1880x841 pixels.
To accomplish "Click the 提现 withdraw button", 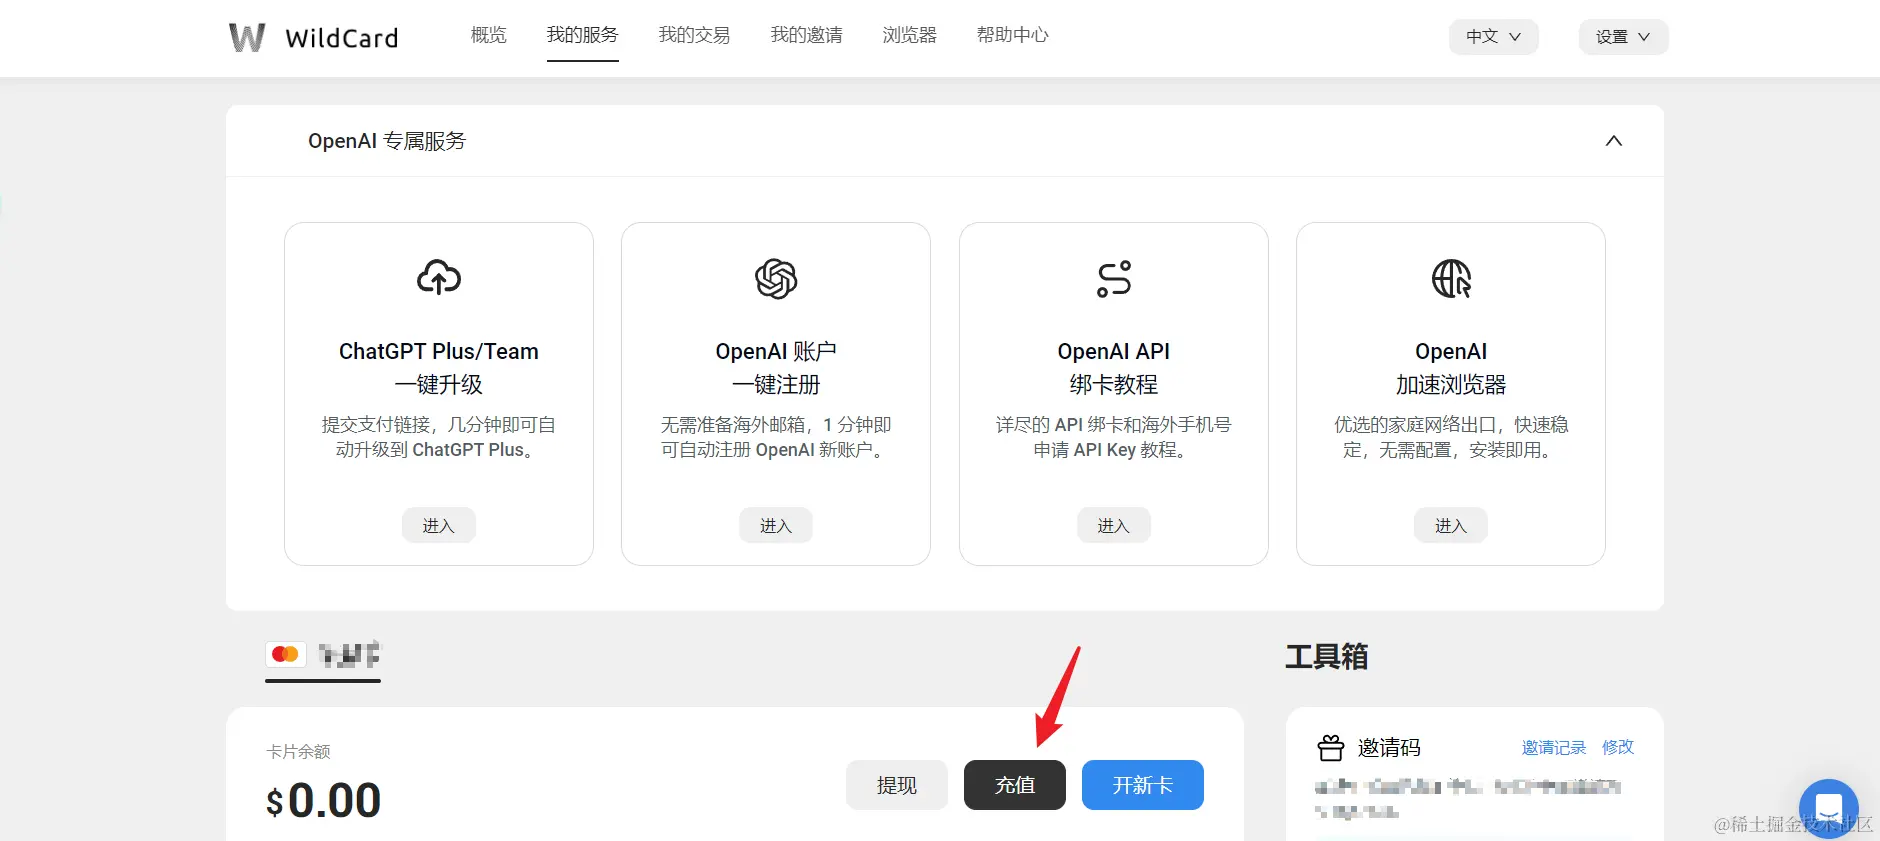I will coord(897,785).
